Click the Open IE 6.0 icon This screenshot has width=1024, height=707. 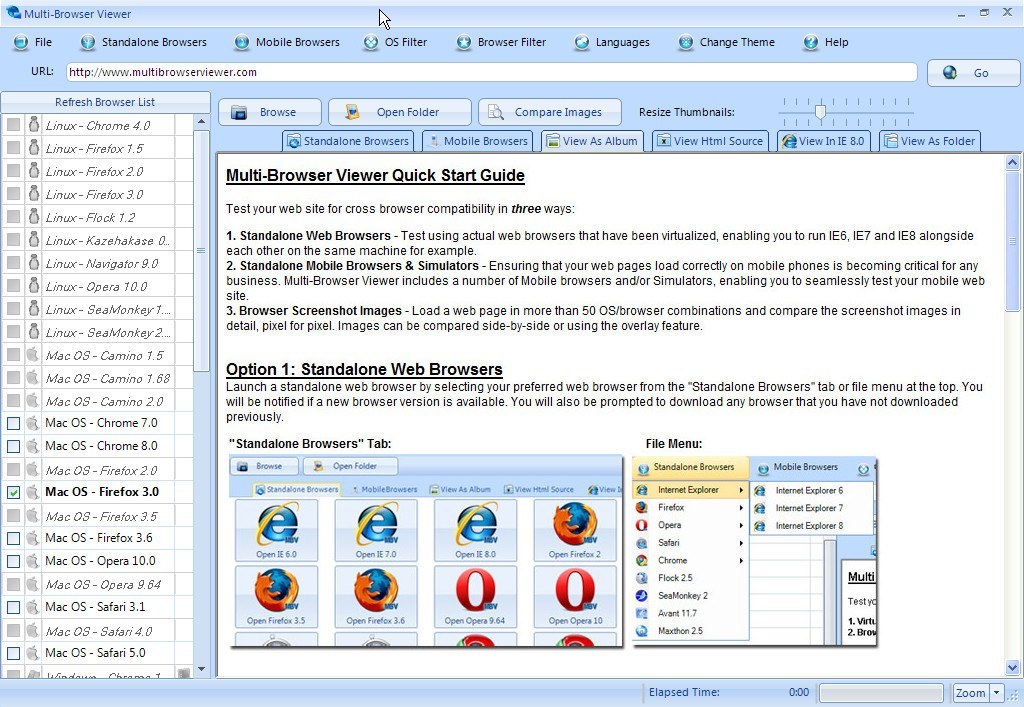point(276,530)
